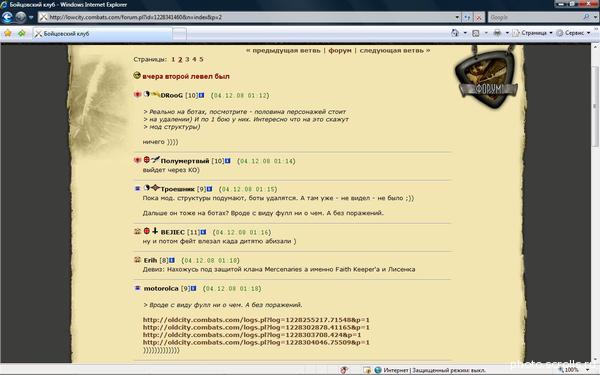
Task: Stop loading with the red X button
Action: pyautogui.click(x=479, y=17)
